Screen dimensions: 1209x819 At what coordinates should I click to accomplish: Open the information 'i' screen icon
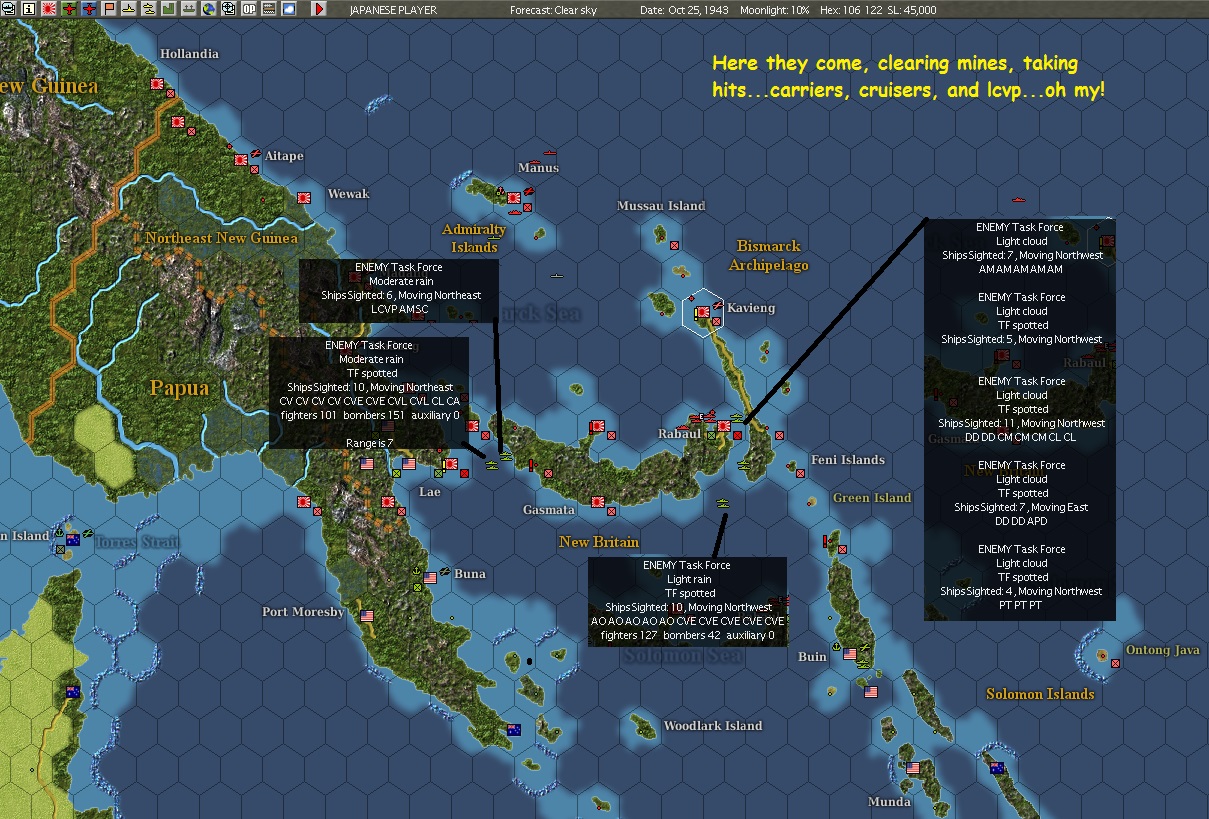pos(28,8)
